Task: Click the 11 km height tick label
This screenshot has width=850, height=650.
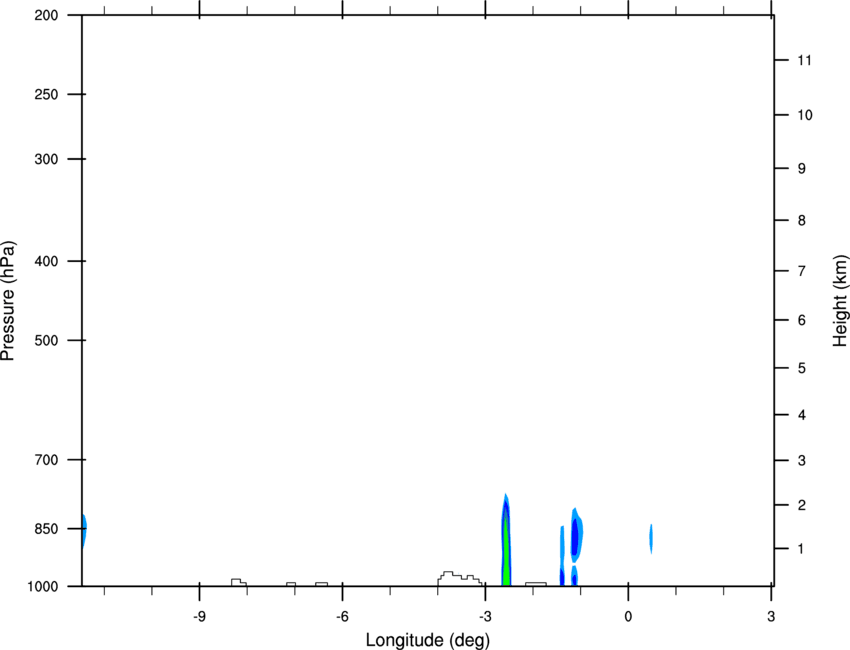Action: coord(804,60)
